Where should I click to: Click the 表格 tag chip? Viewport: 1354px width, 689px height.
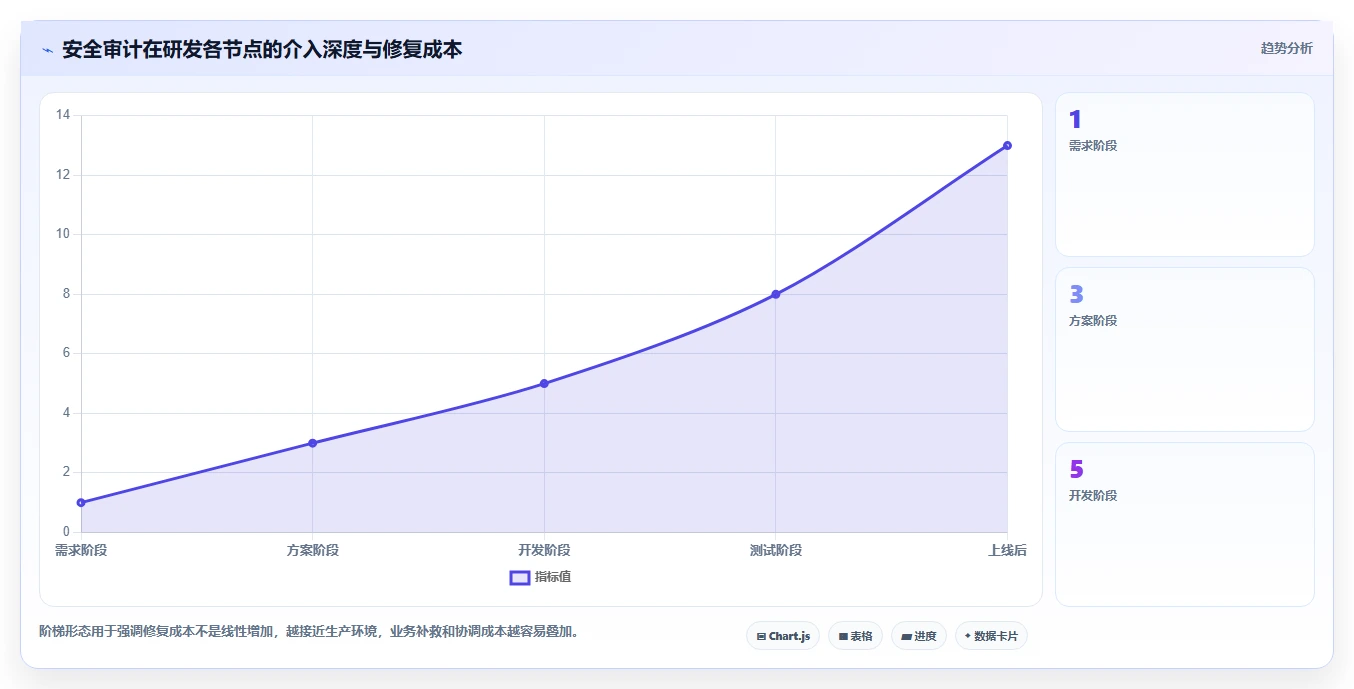pyautogui.click(x=855, y=636)
